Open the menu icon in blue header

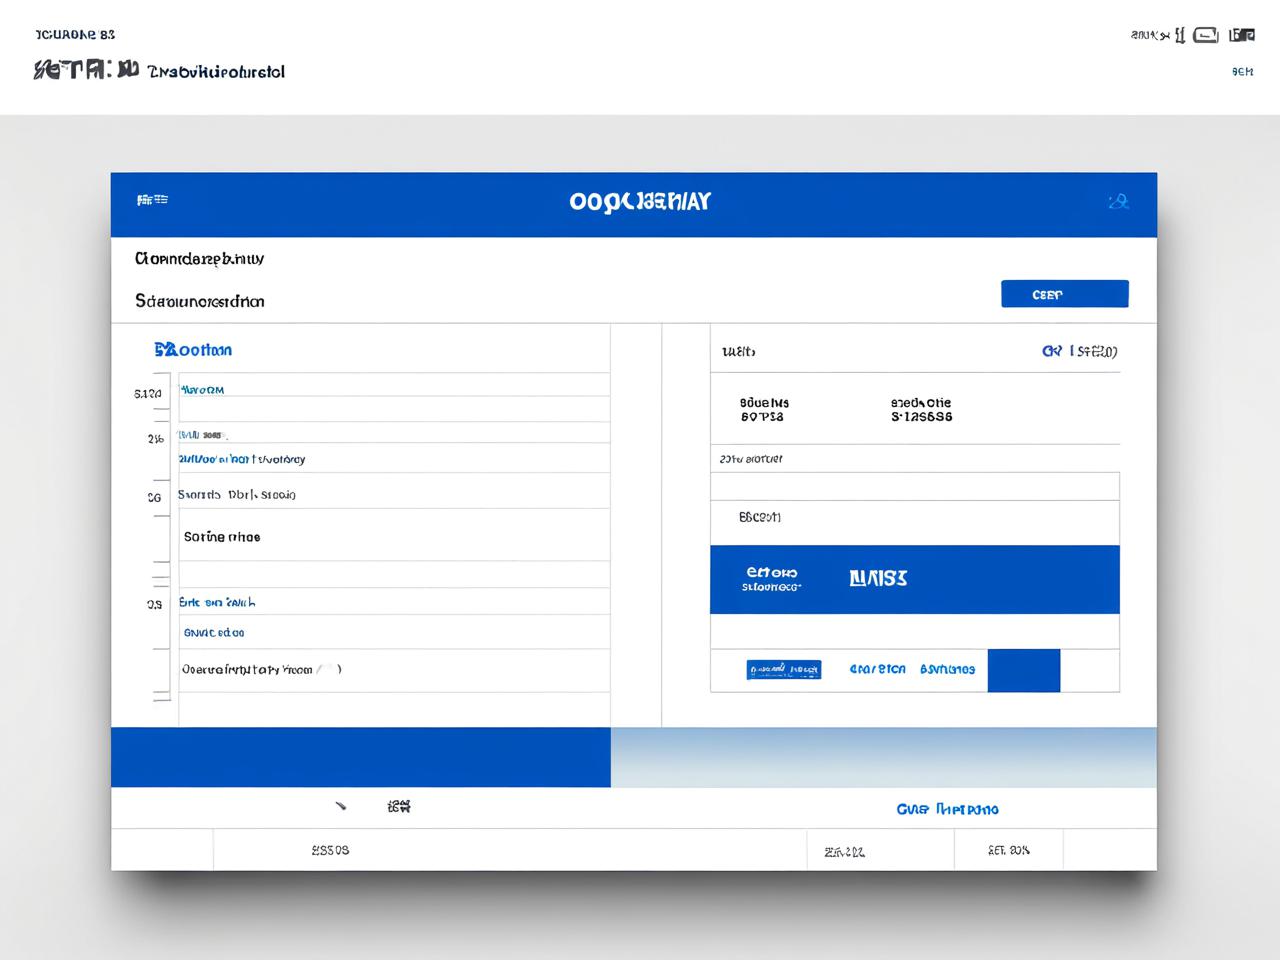[152, 200]
